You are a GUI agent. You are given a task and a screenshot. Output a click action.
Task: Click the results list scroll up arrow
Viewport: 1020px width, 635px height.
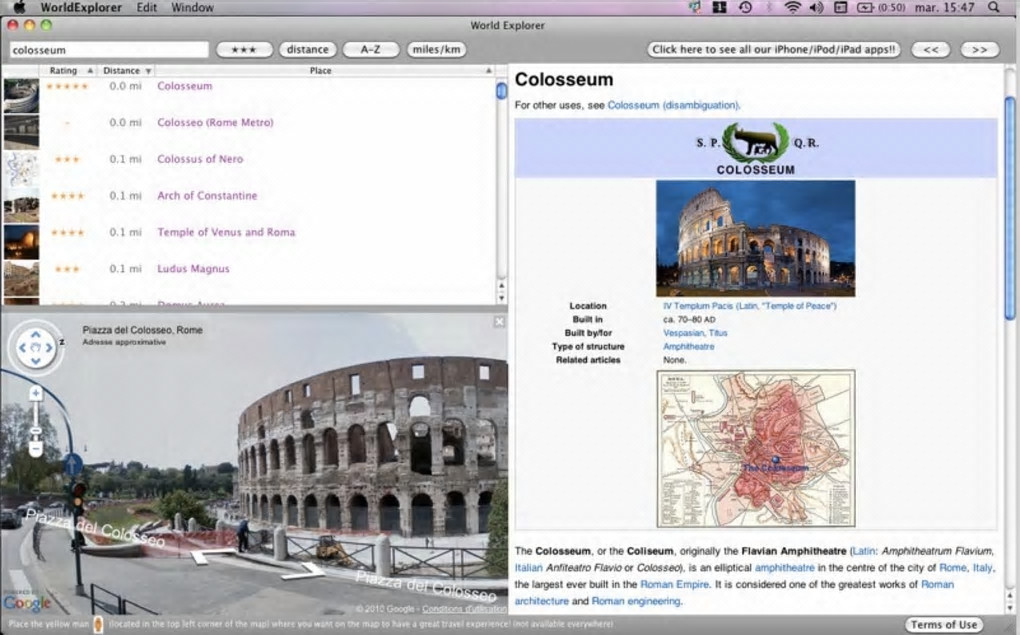[502, 286]
